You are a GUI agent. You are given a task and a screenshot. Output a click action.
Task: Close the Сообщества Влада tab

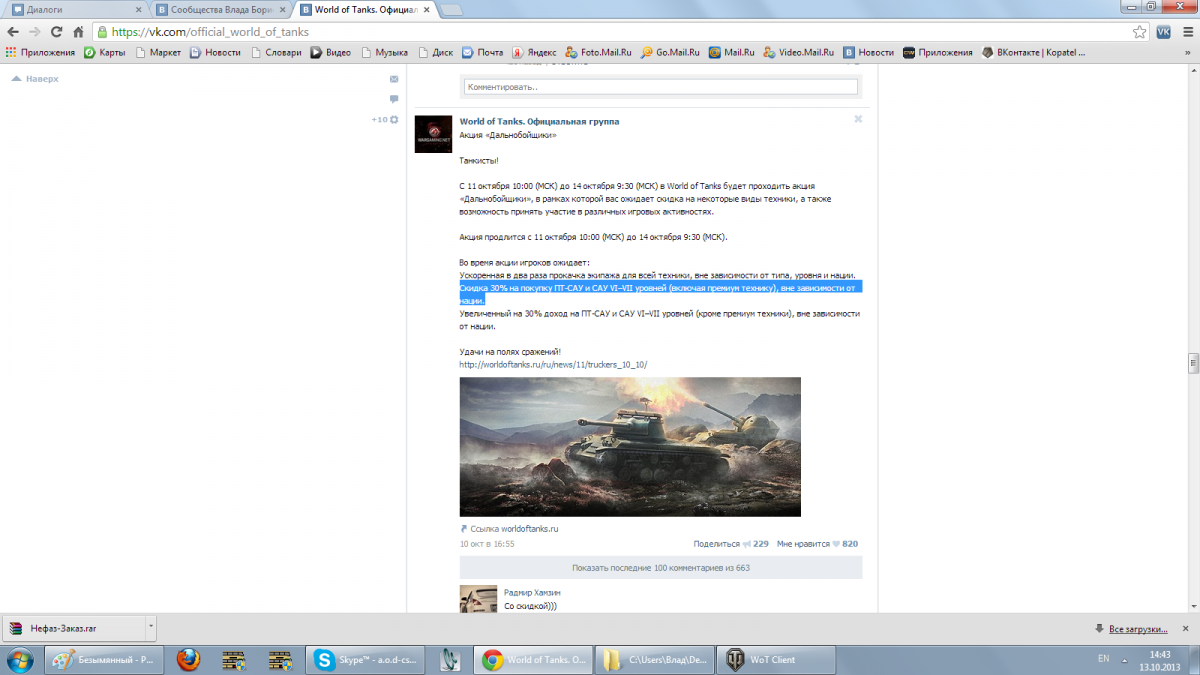pos(281,9)
